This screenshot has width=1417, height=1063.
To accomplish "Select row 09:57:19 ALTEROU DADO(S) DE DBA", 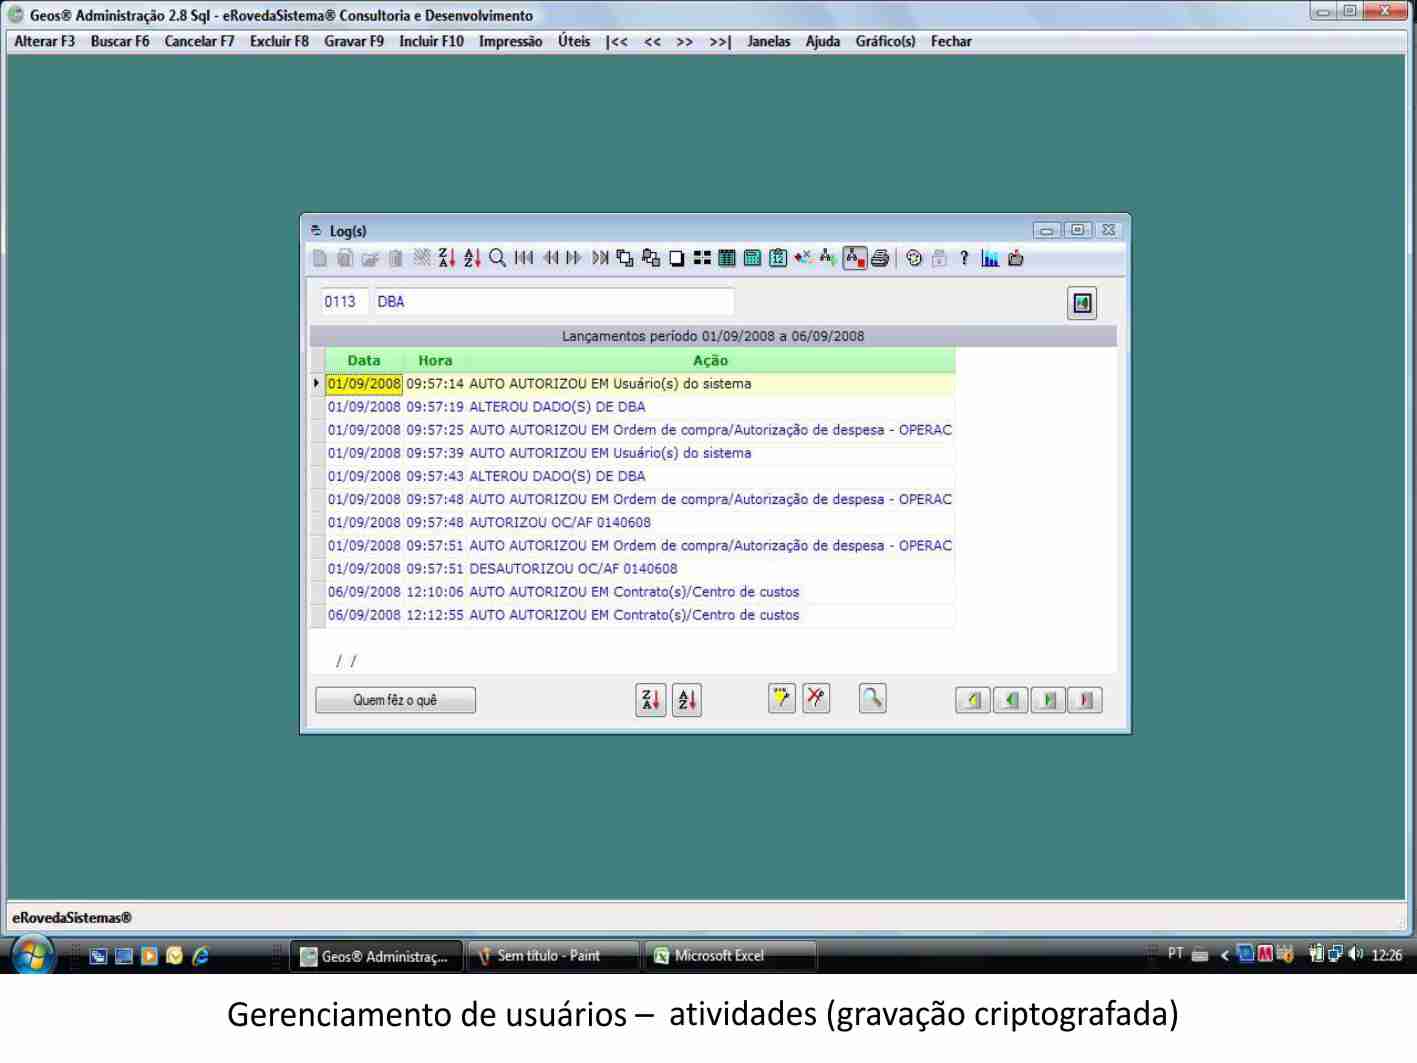I will click(640, 407).
